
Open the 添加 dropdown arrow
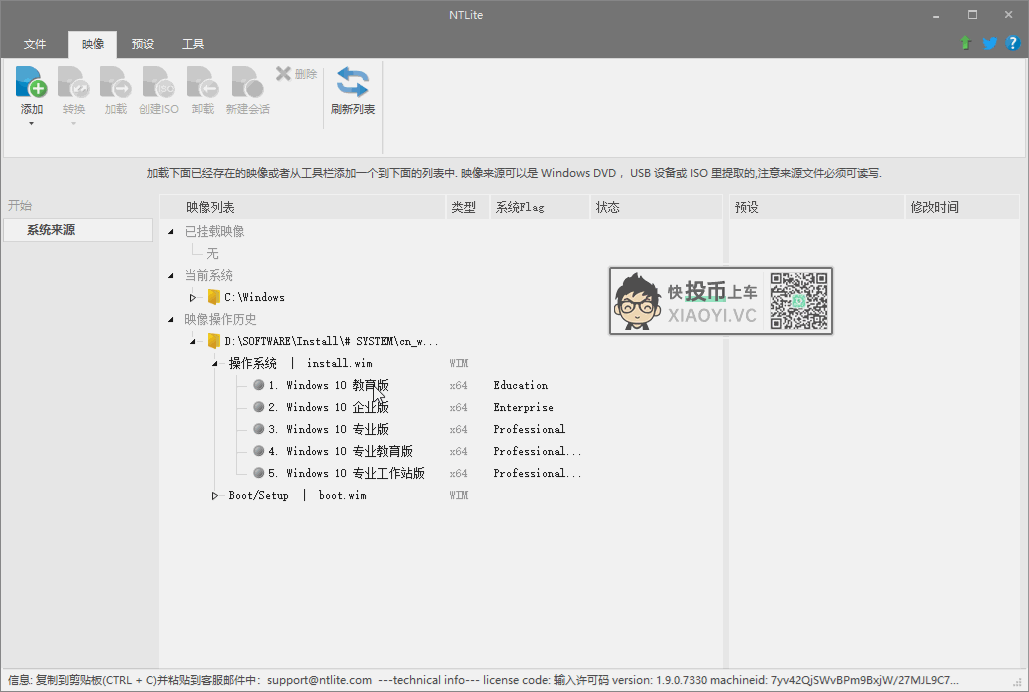point(32,124)
